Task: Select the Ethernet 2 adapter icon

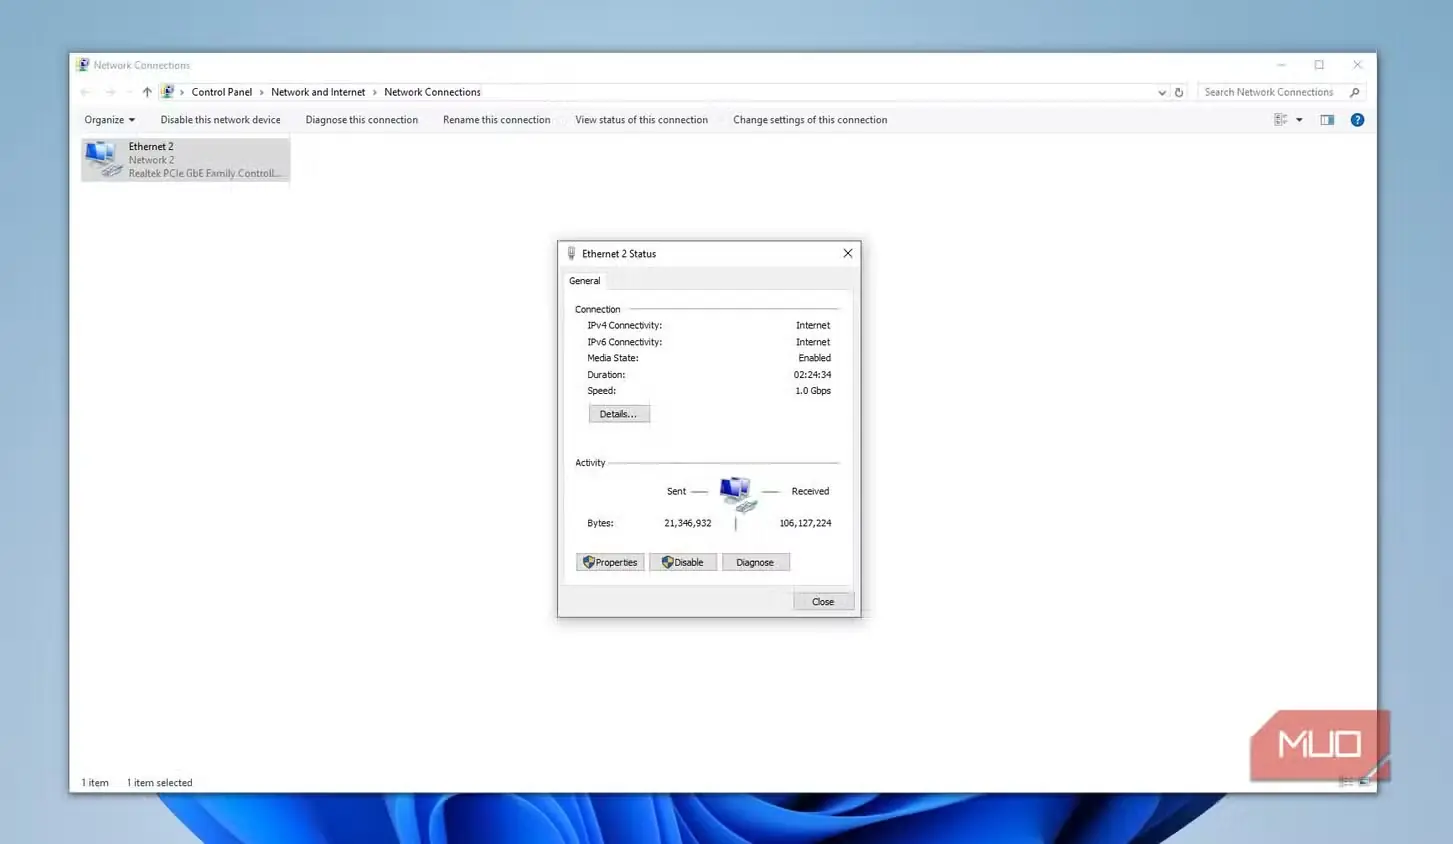Action: pyautogui.click(x=103, y=160)
